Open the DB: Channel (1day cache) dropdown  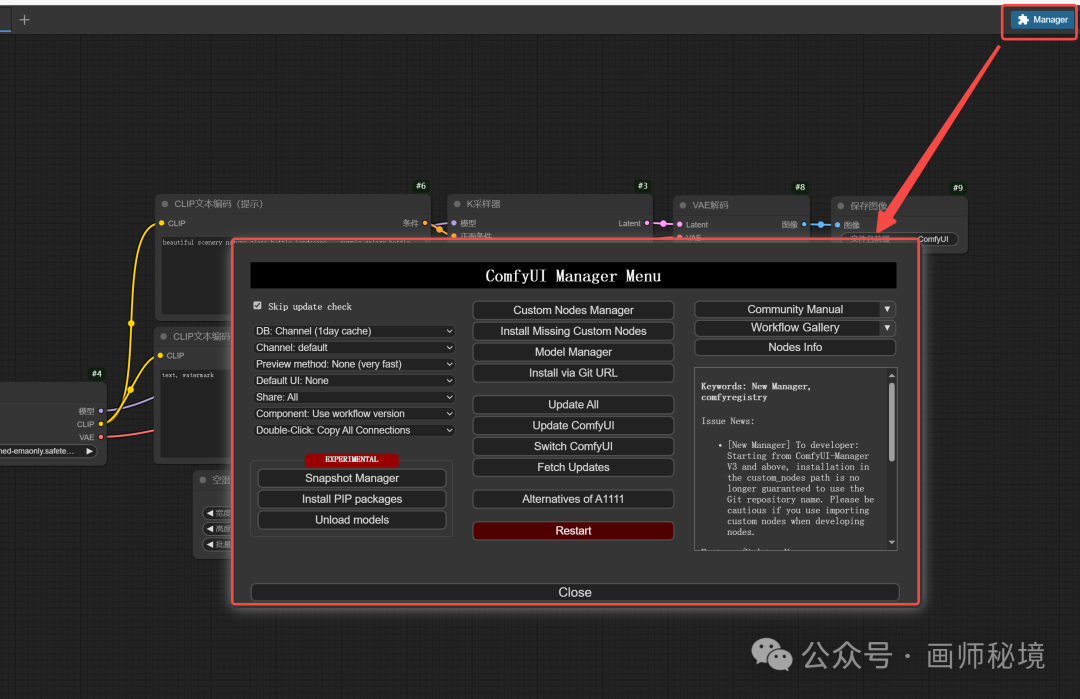click(354, 331)
